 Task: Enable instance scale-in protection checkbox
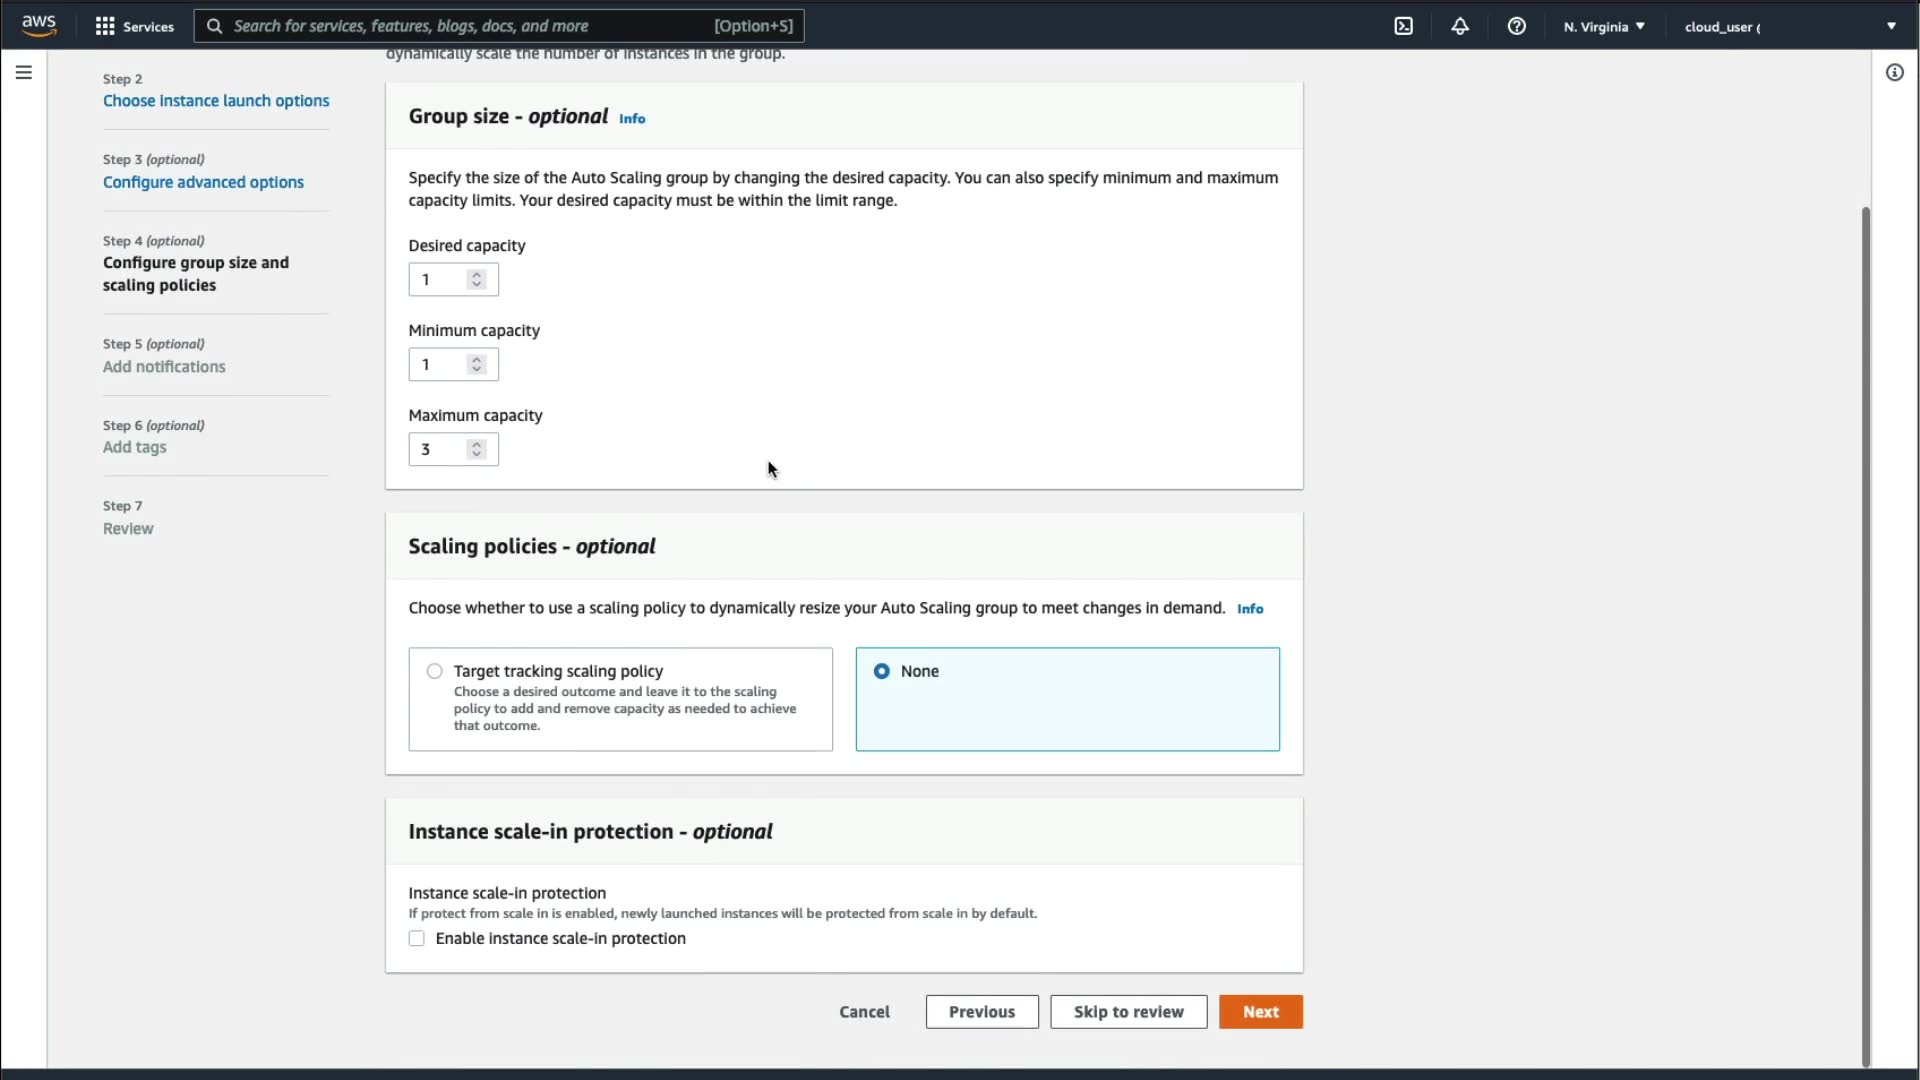417,938
